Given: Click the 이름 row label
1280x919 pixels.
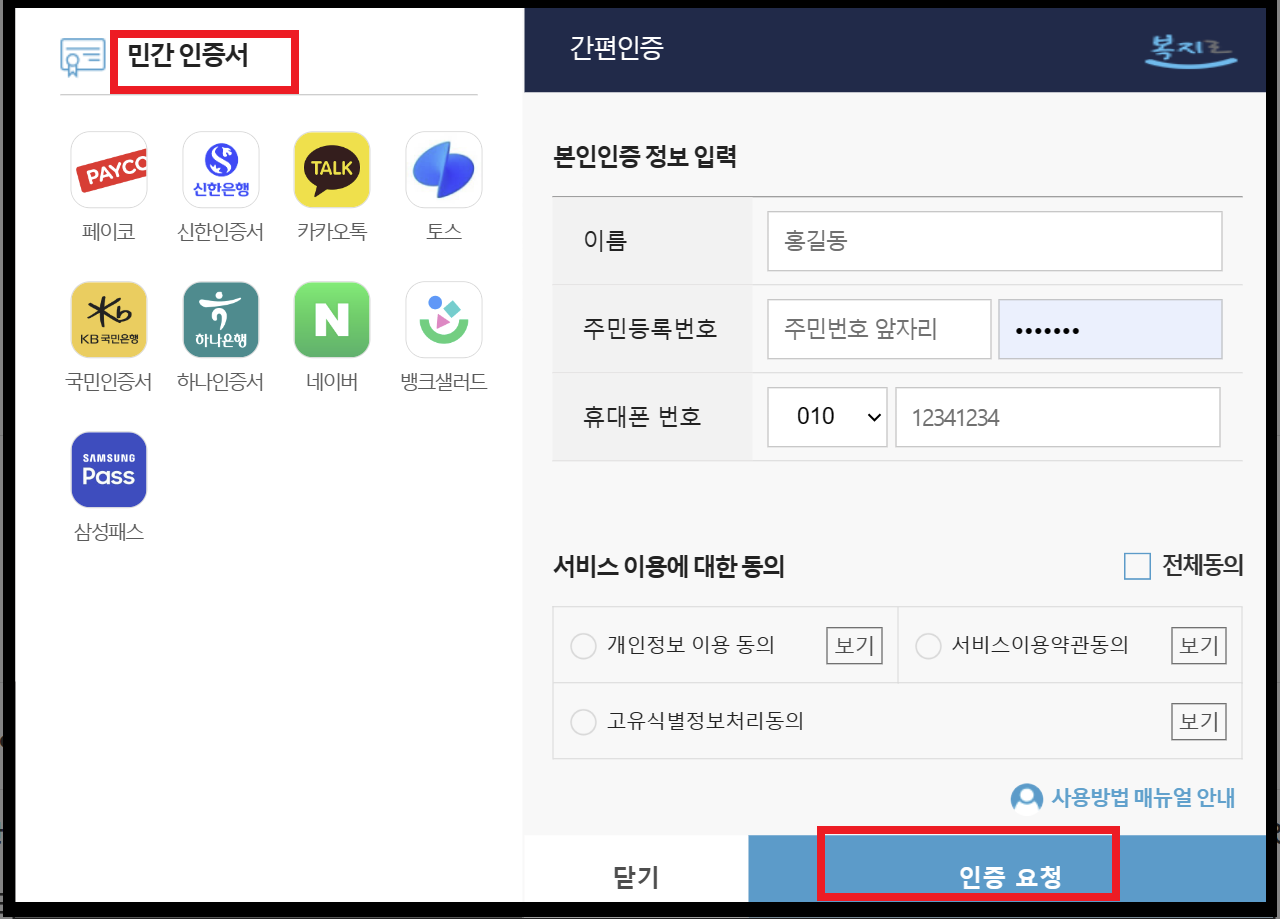Looking at the screenshot, I should pos(605,241).
